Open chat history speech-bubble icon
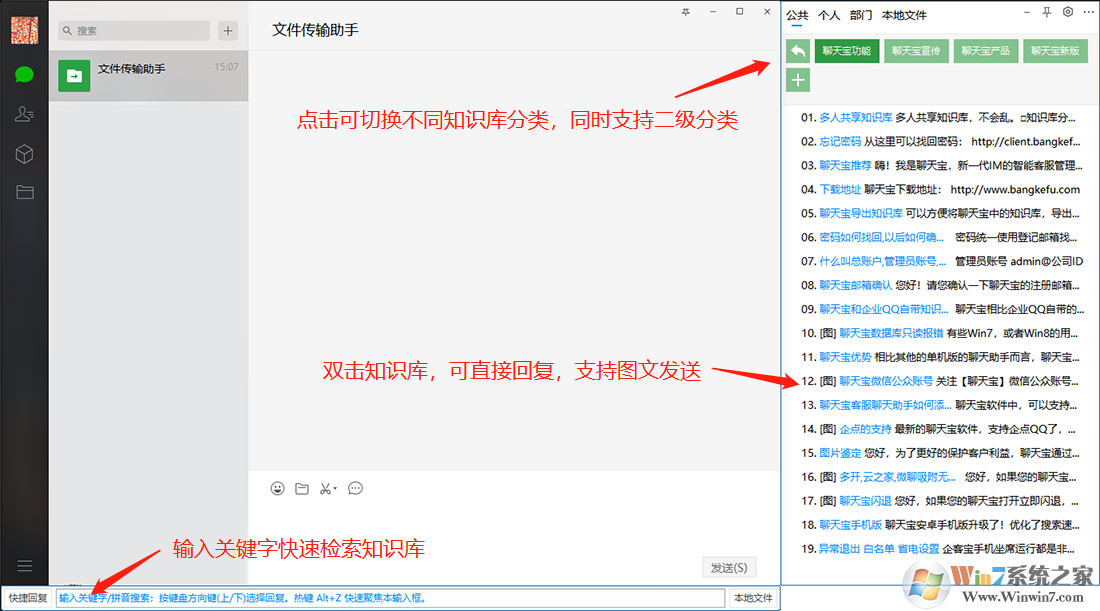Image resolution: width=1100 pixels, height=611 pixels. [x=355, y=488]
